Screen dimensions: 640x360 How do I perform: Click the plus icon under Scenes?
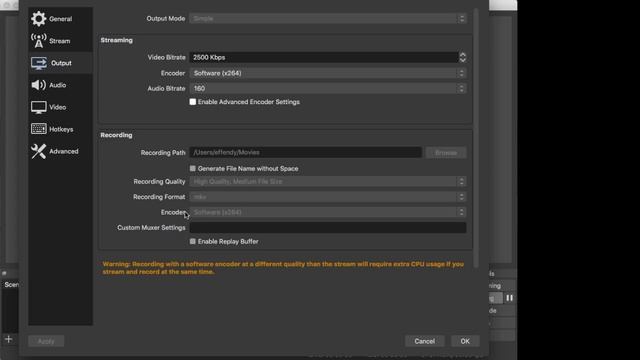[9, 339]
